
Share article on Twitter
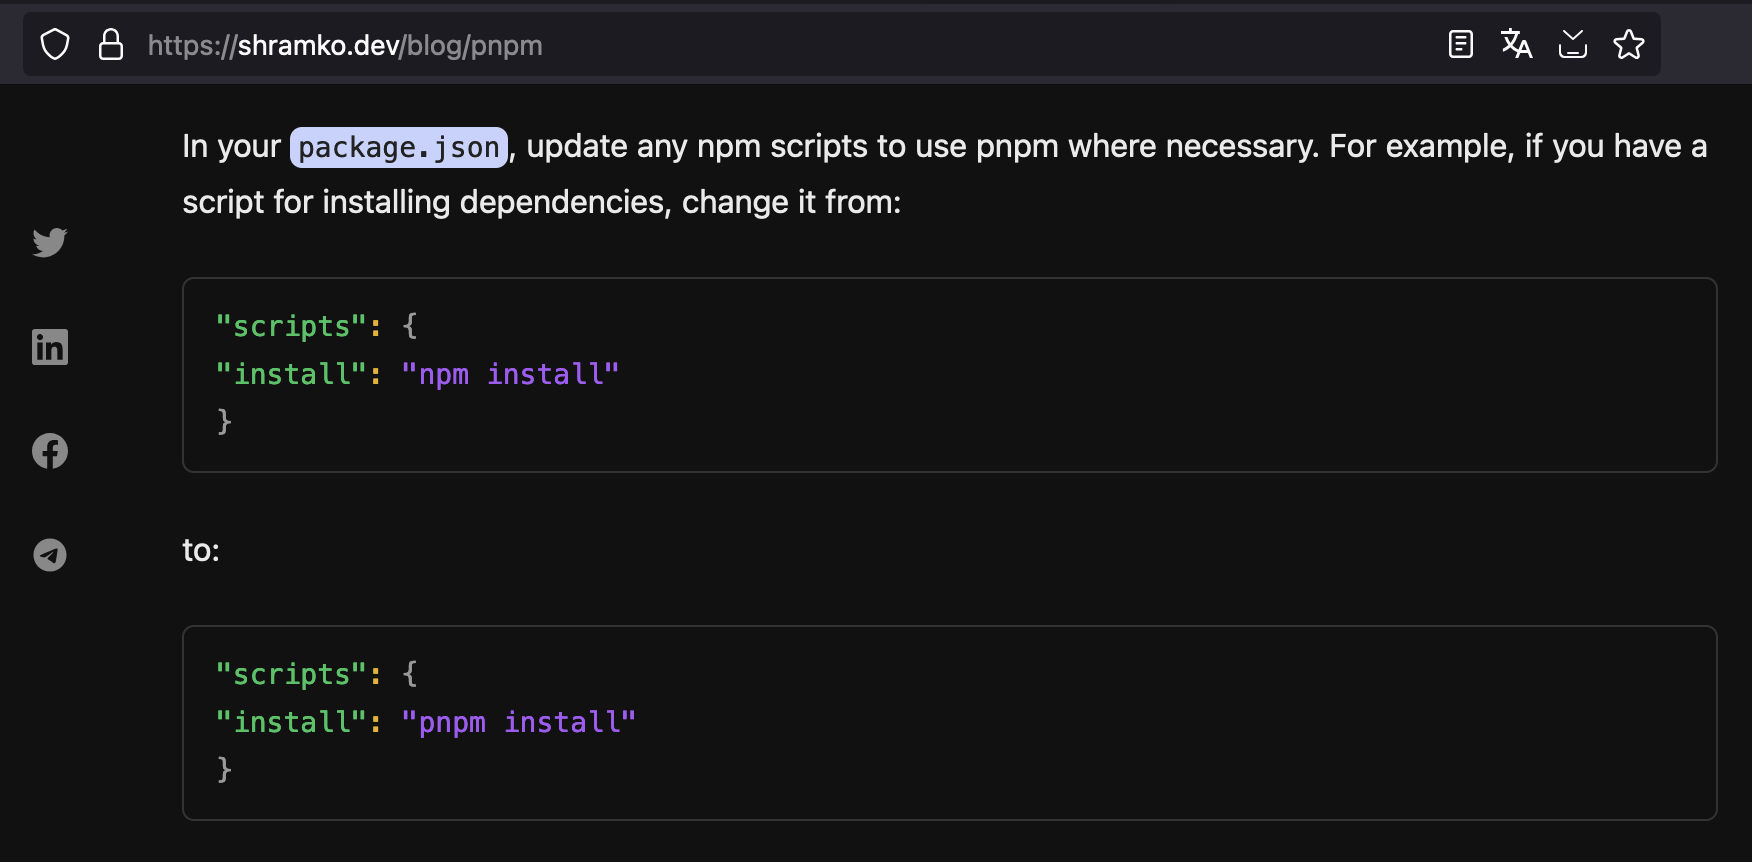(x=50, y=242)
